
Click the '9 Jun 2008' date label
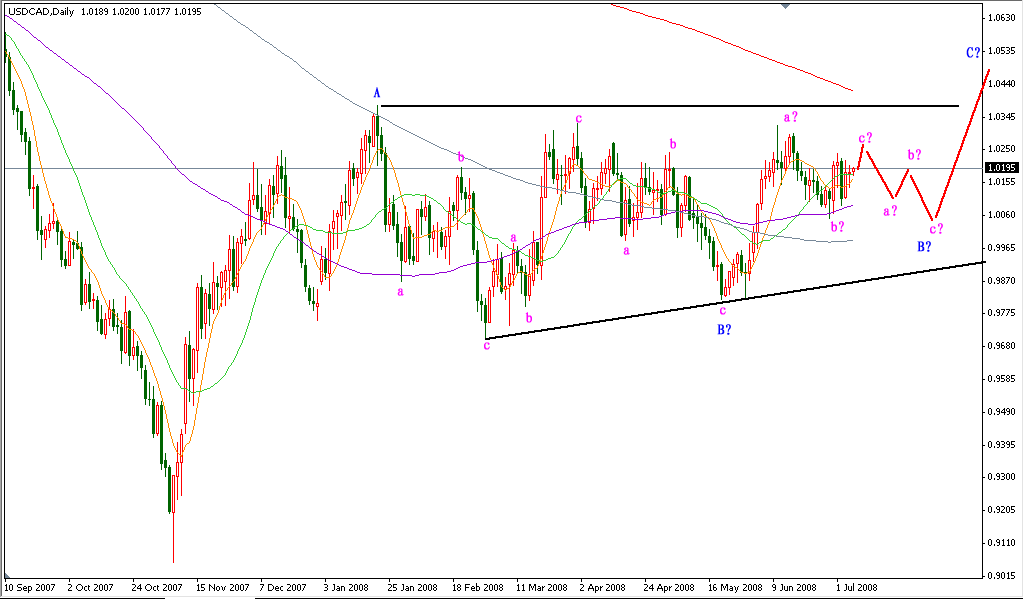click(794, 587)
